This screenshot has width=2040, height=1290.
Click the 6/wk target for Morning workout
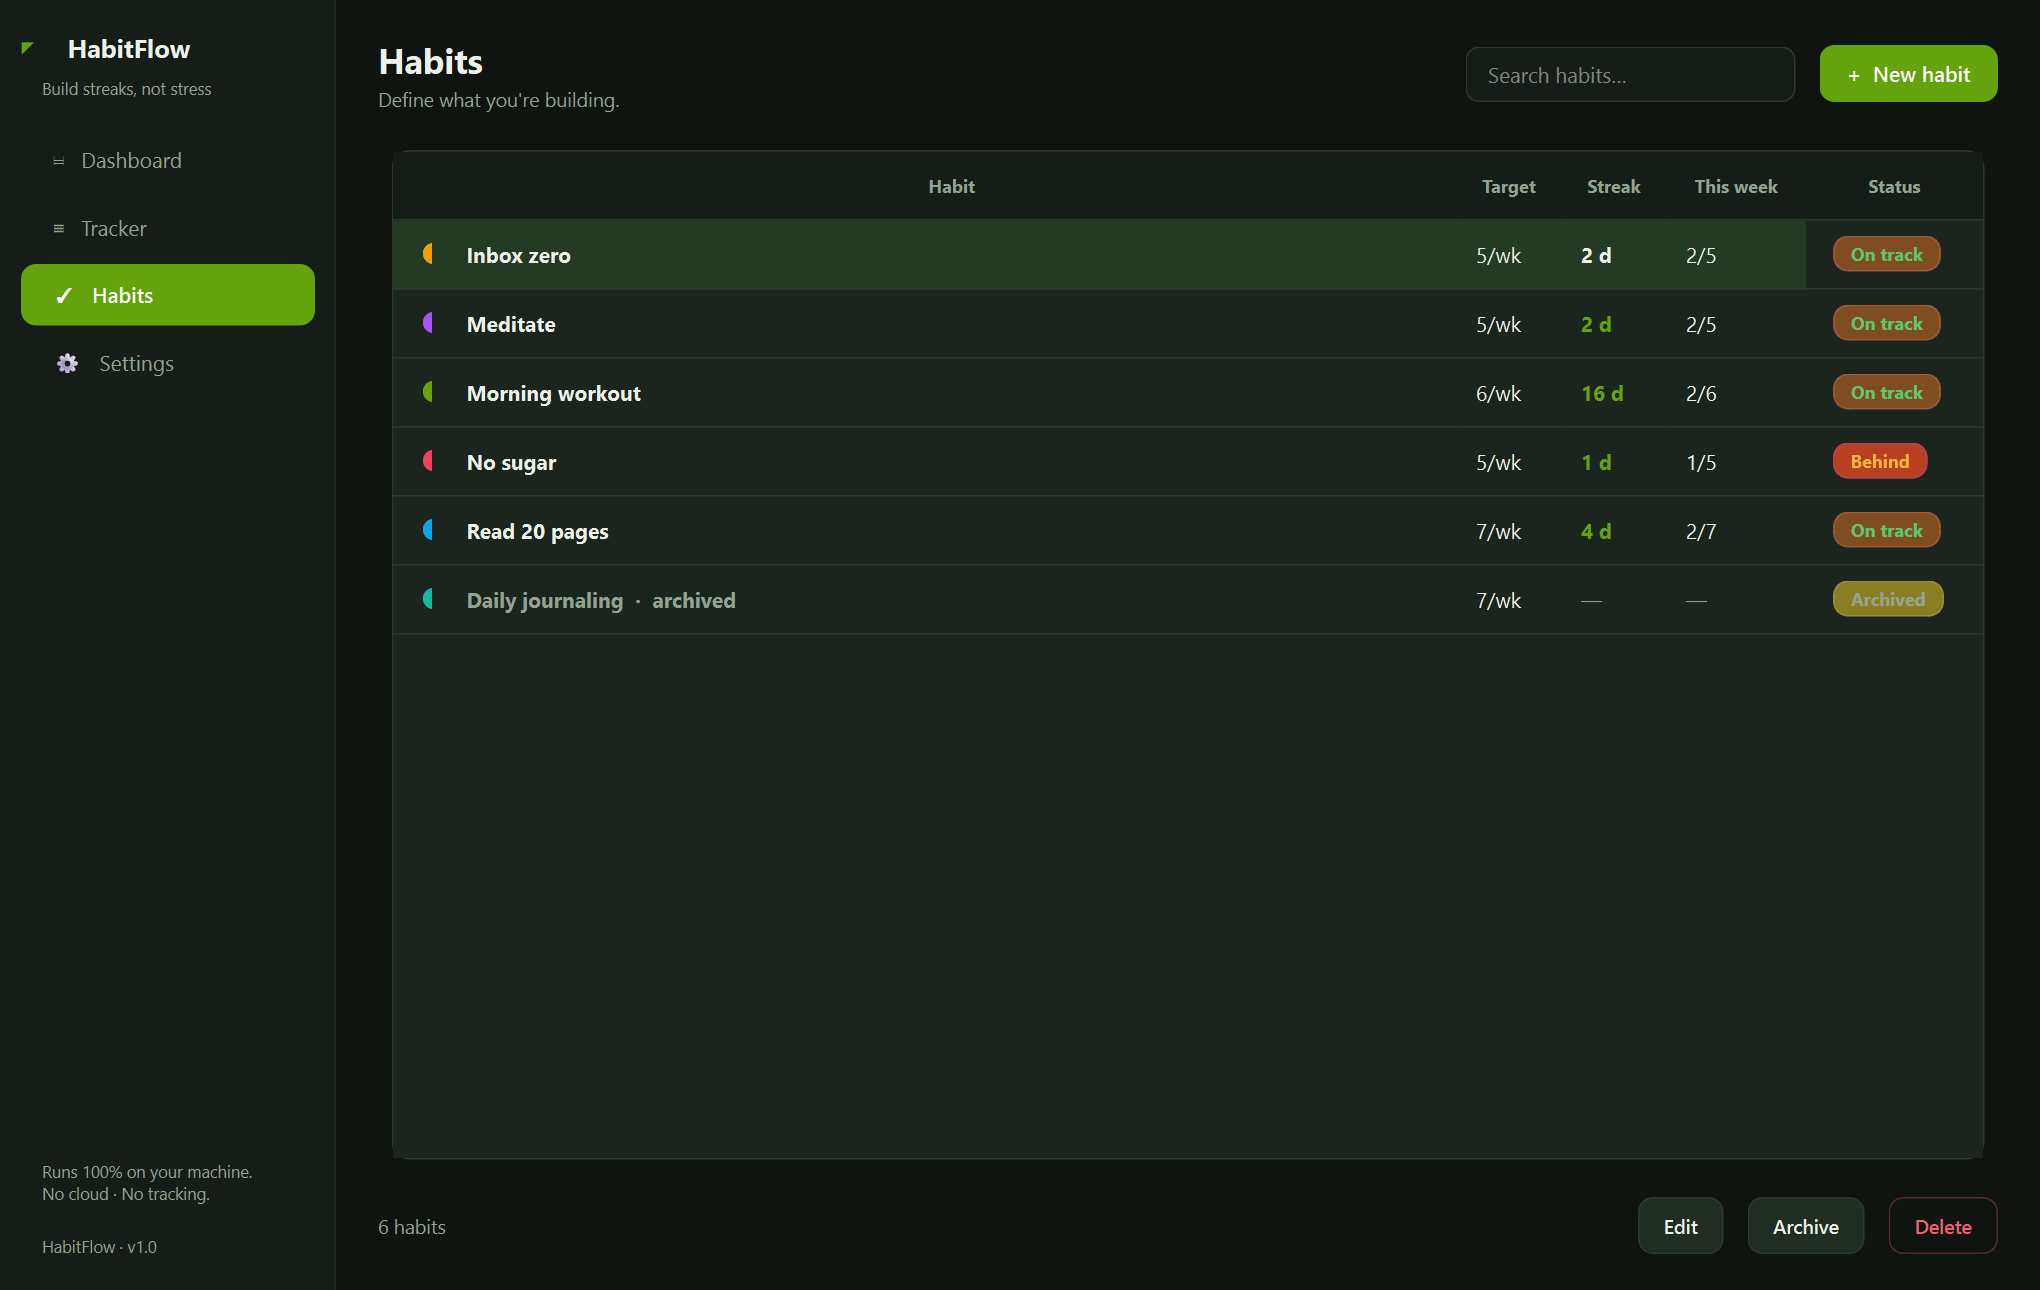(1498, 394)
